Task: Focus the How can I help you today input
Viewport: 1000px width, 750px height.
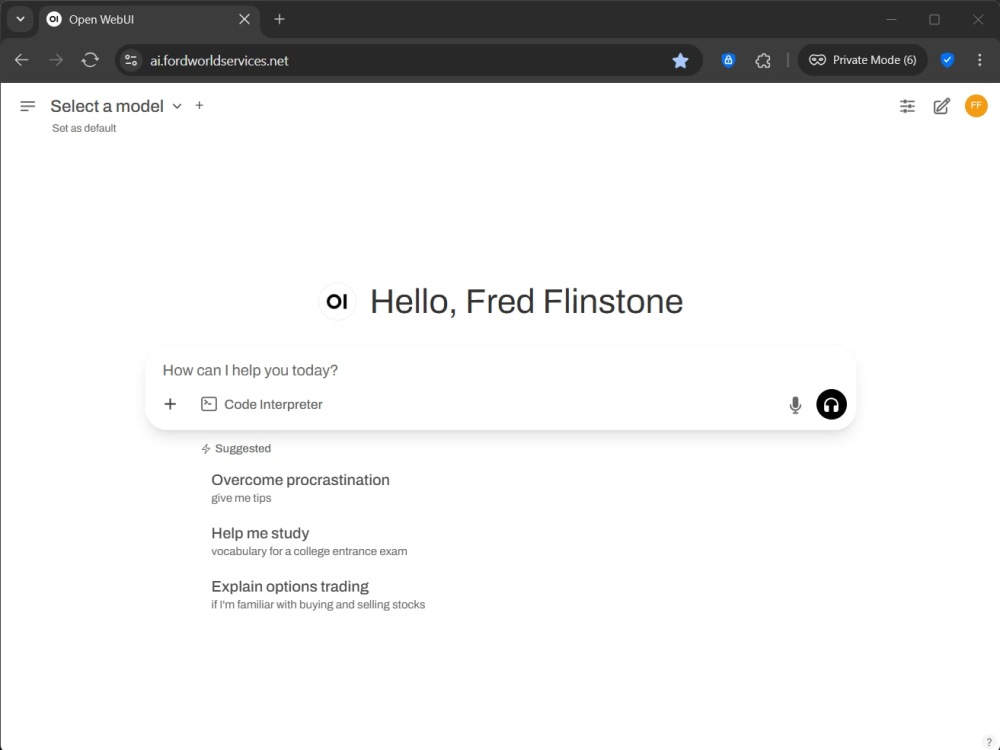Action: click(x=501, y=371)
